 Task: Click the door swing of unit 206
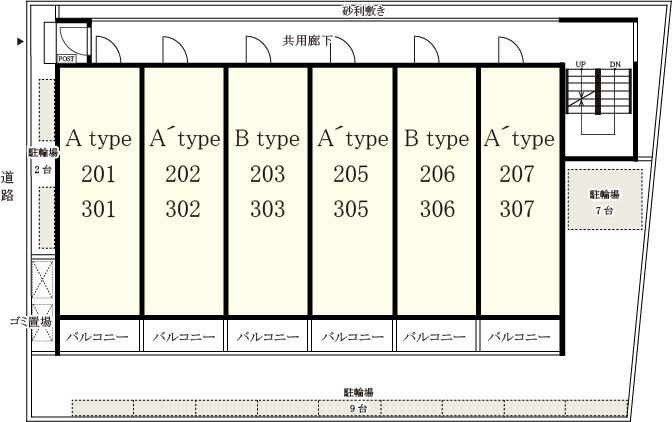[x=427, y=49]
